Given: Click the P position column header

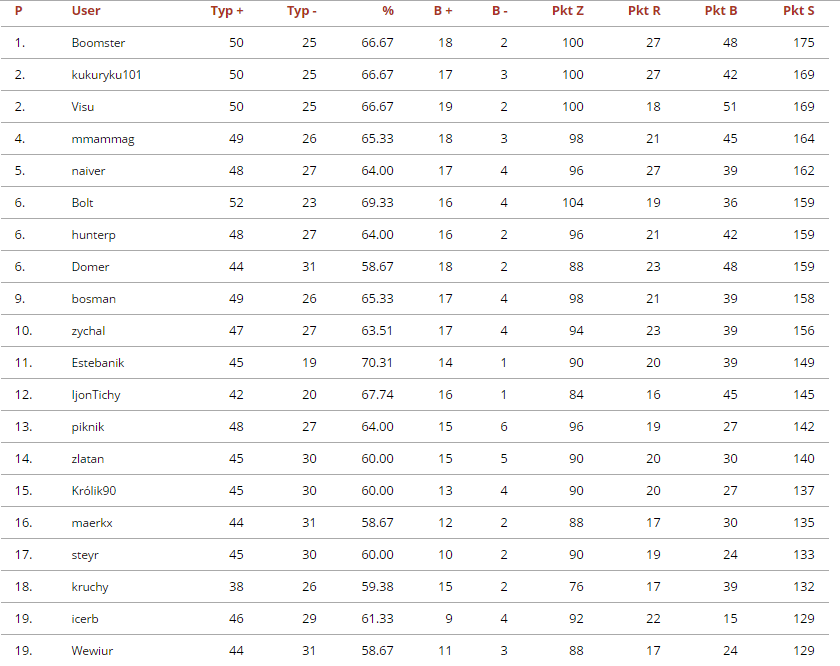Looking at the screenshot, I should (x=18, y=11).
